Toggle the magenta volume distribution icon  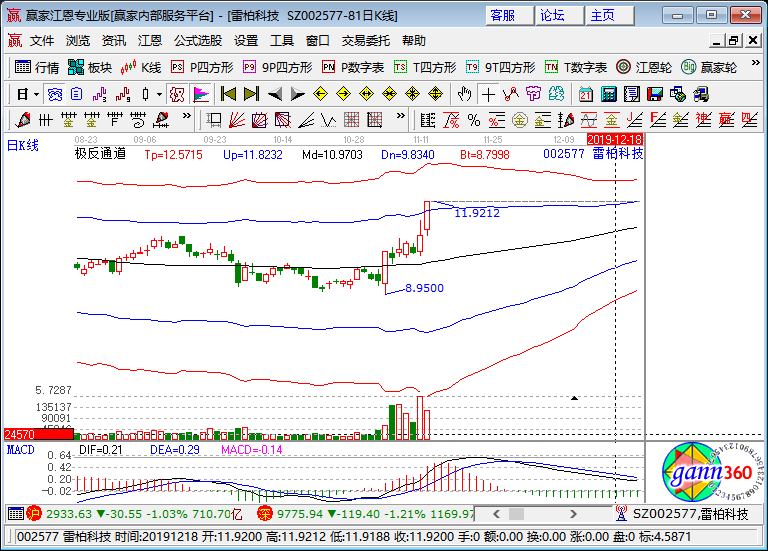tap(201, 94)
